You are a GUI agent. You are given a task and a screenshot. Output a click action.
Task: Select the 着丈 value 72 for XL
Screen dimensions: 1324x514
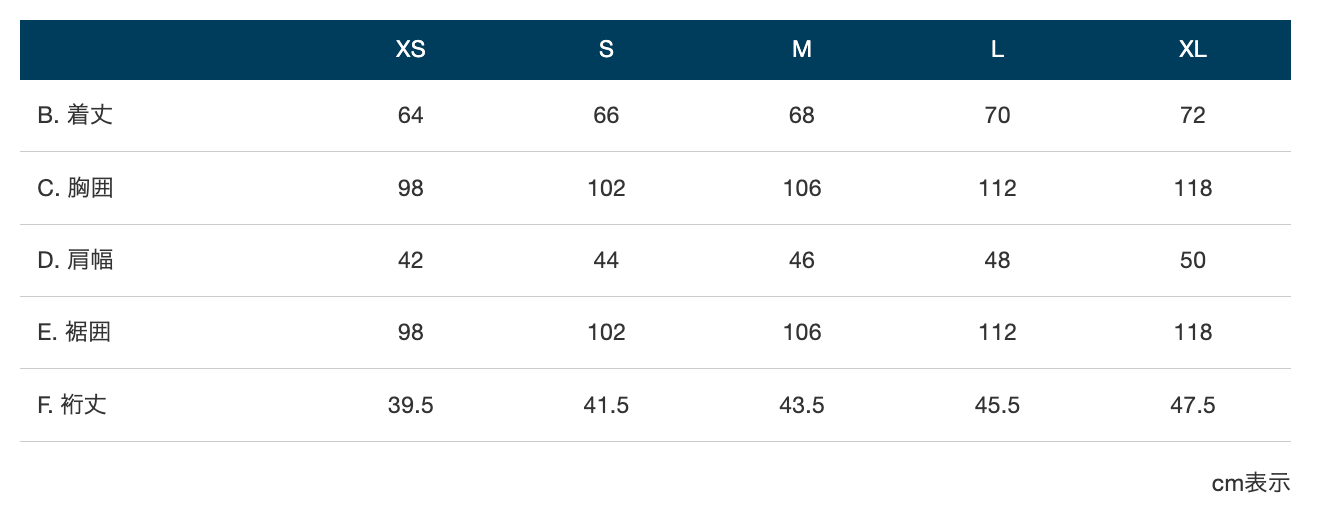[1193, 115]
